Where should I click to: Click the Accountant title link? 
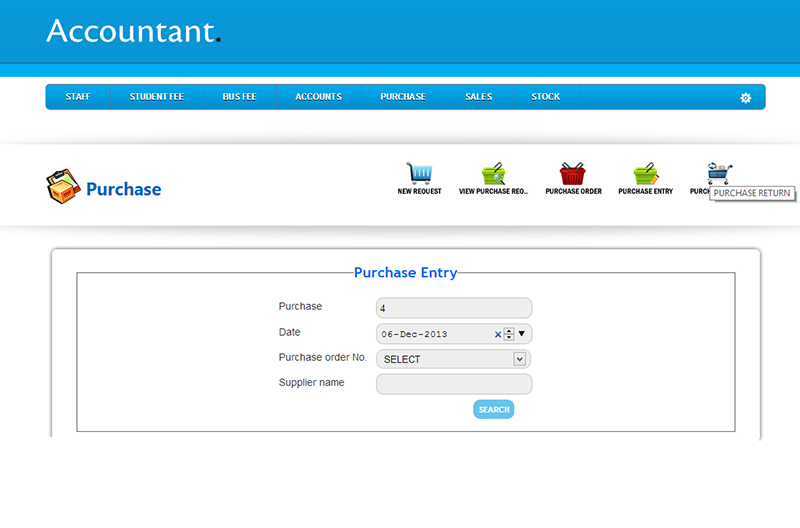[133, 31]
